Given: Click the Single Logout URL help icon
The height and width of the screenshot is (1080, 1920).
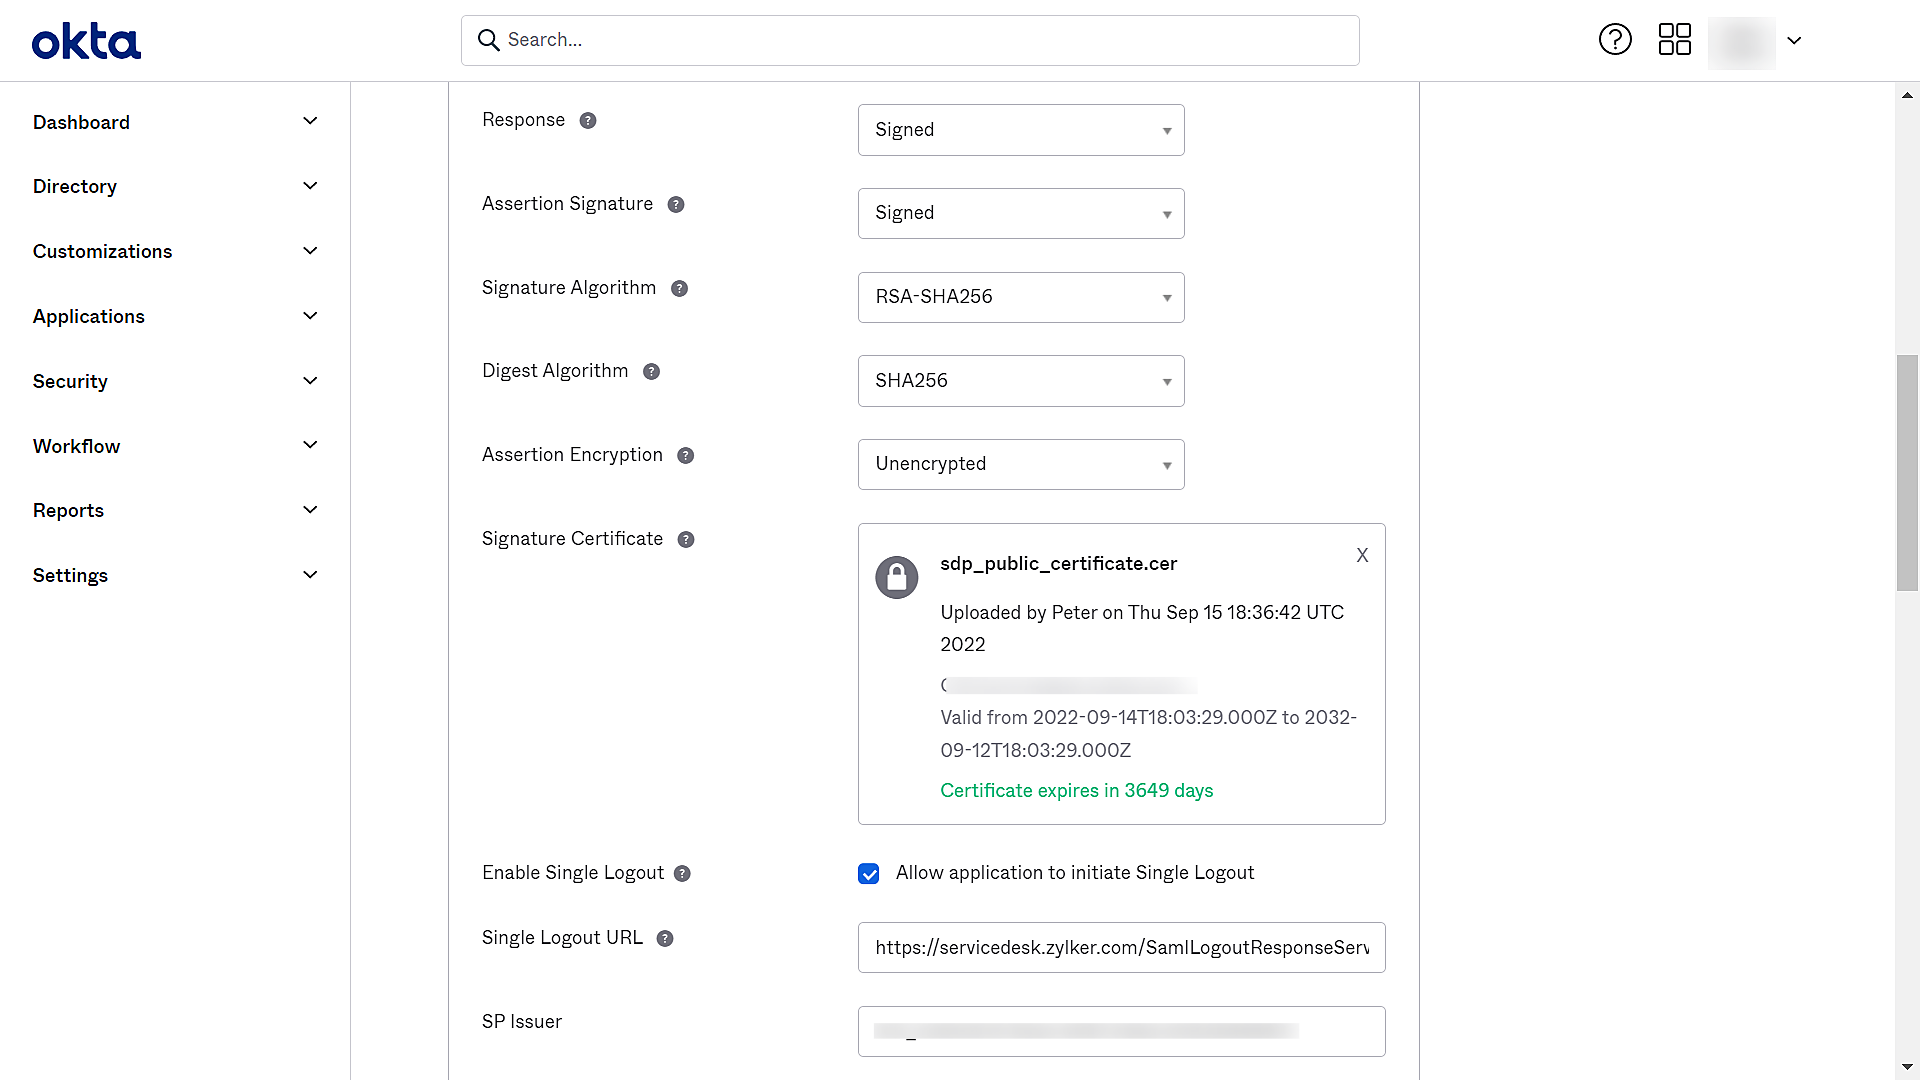Looking at the screenshot, I should 665,939.
